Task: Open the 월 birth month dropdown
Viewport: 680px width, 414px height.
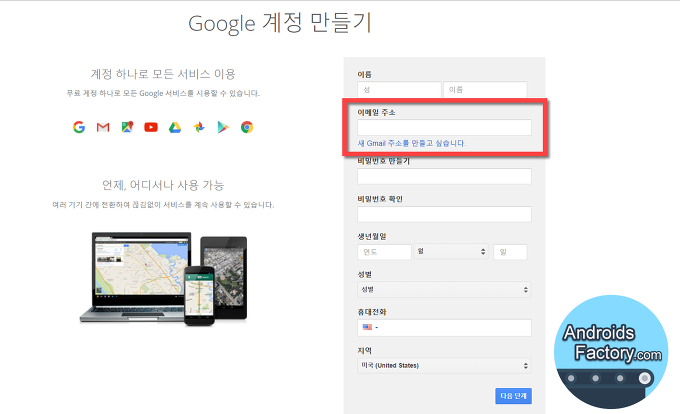Action: pos(451,251)
